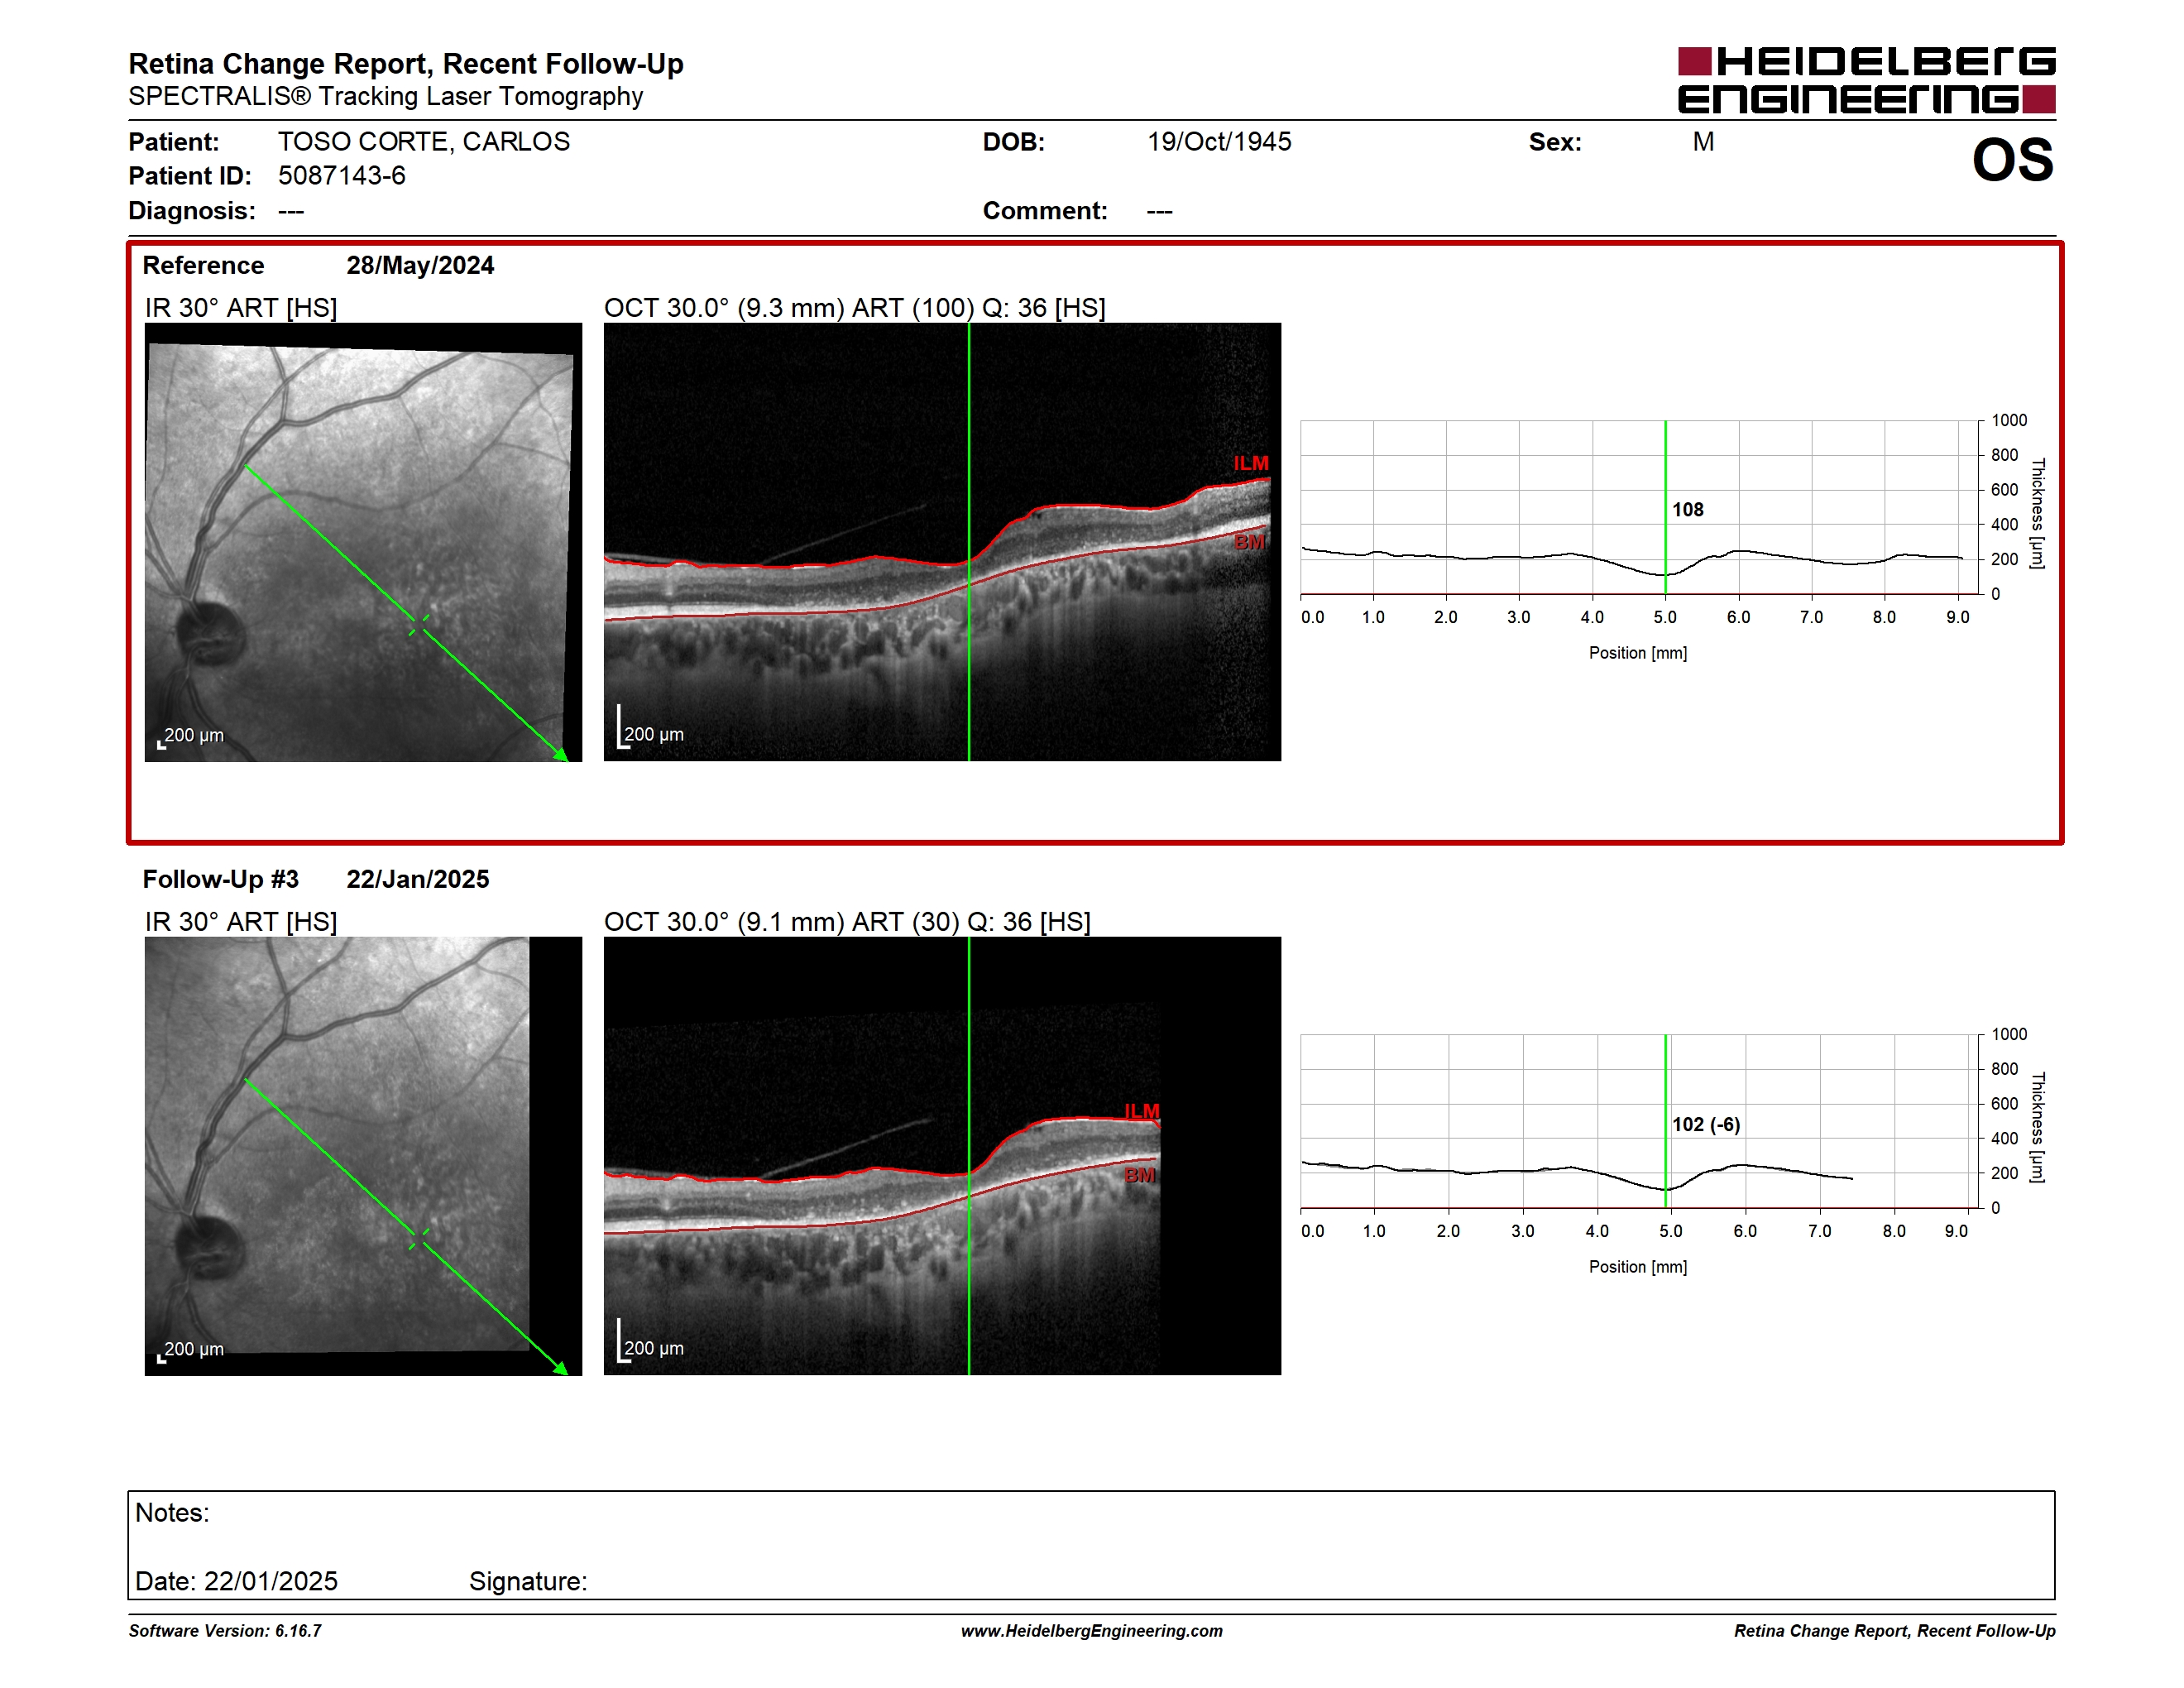Open the Follow-Up #3 OCT B-scan image
The height and width of the screenshot is (1688, 2184).
942,1156
